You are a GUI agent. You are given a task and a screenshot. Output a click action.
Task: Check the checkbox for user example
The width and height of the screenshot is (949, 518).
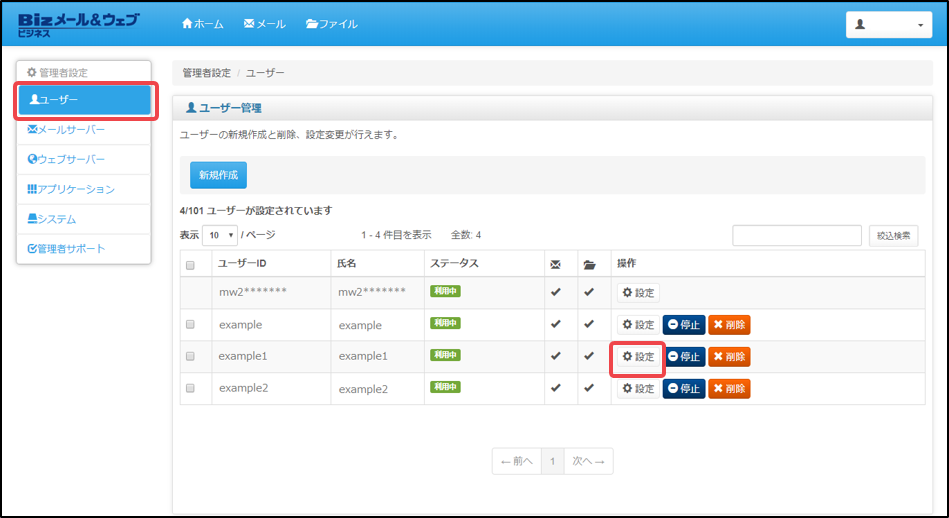click(x=190, y=325)
